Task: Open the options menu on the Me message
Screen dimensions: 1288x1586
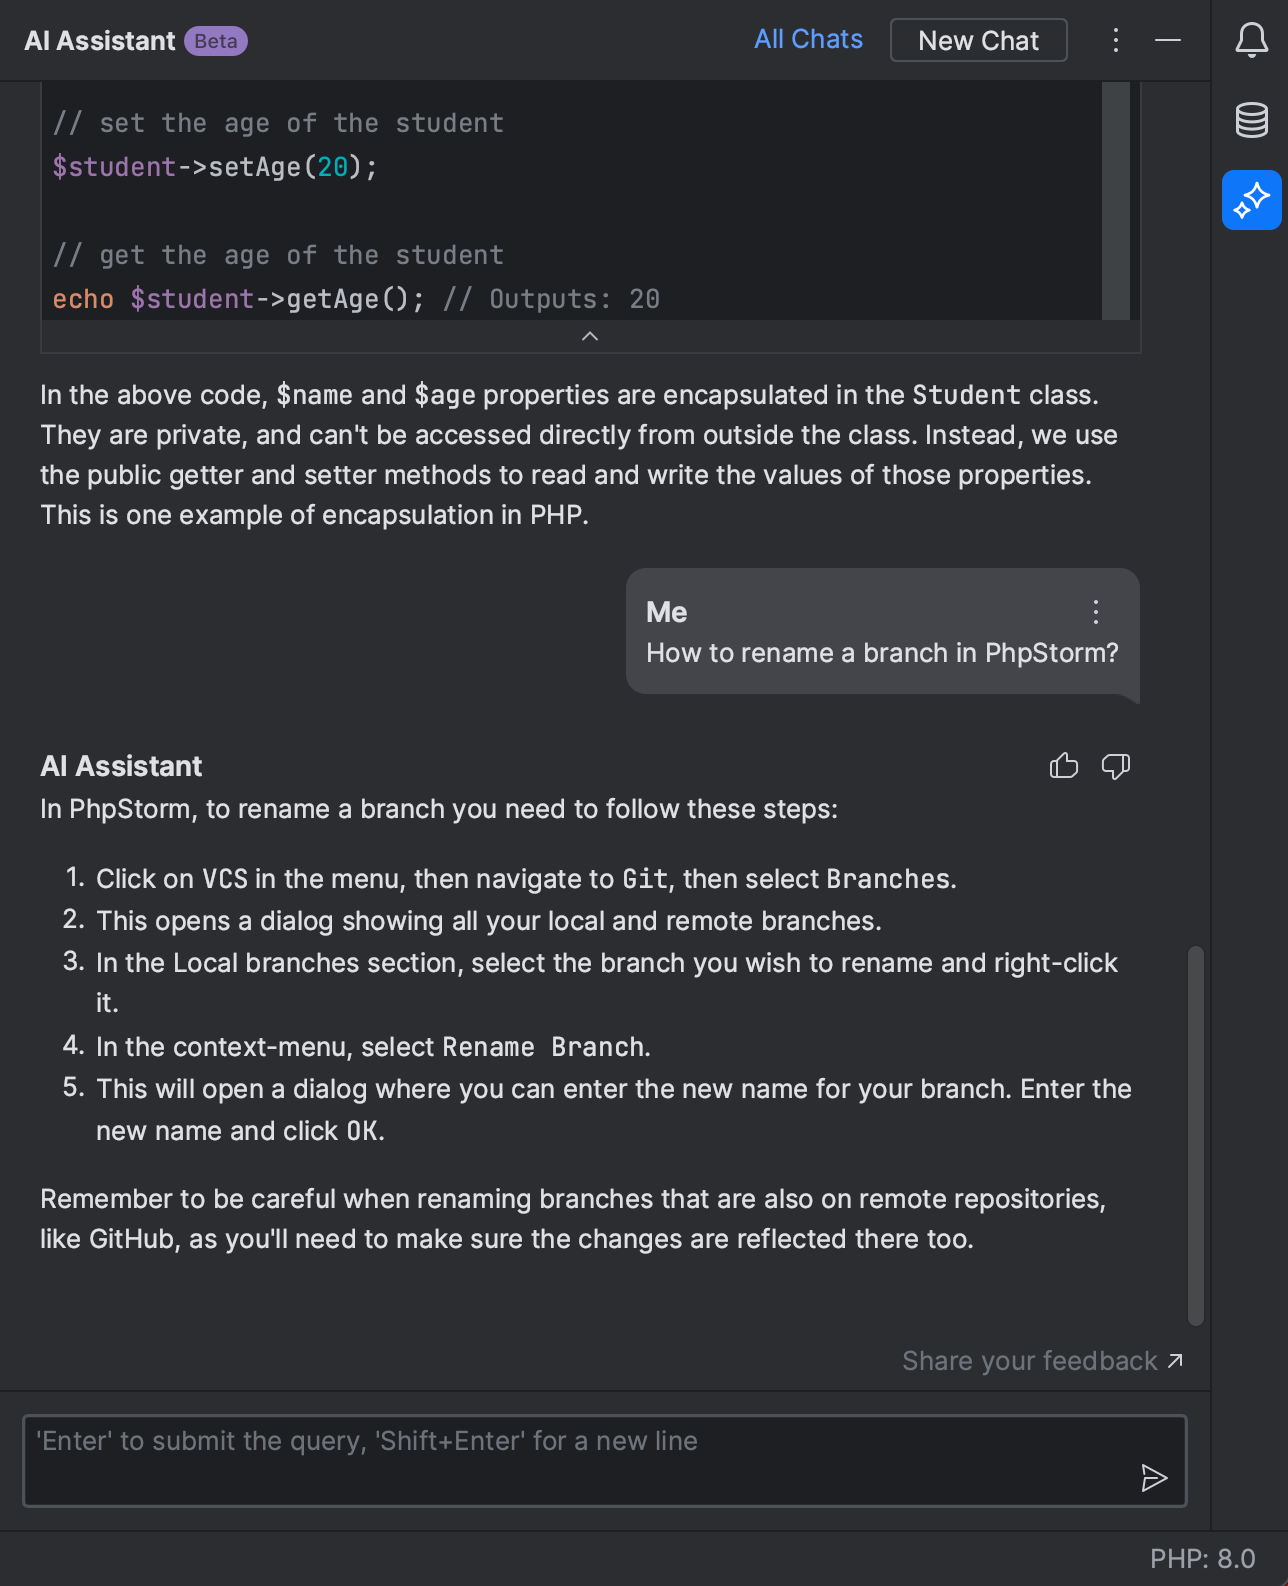Action: (1095, 612)
